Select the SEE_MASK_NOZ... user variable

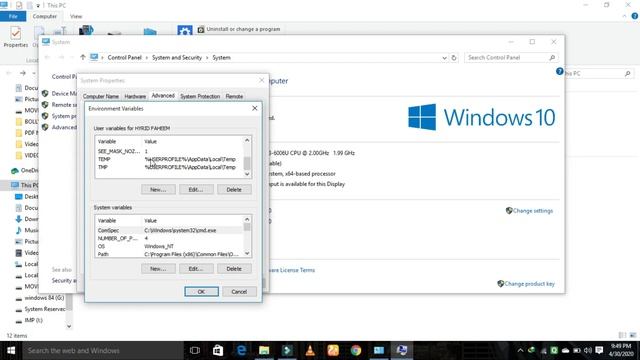tap(169, 151)
